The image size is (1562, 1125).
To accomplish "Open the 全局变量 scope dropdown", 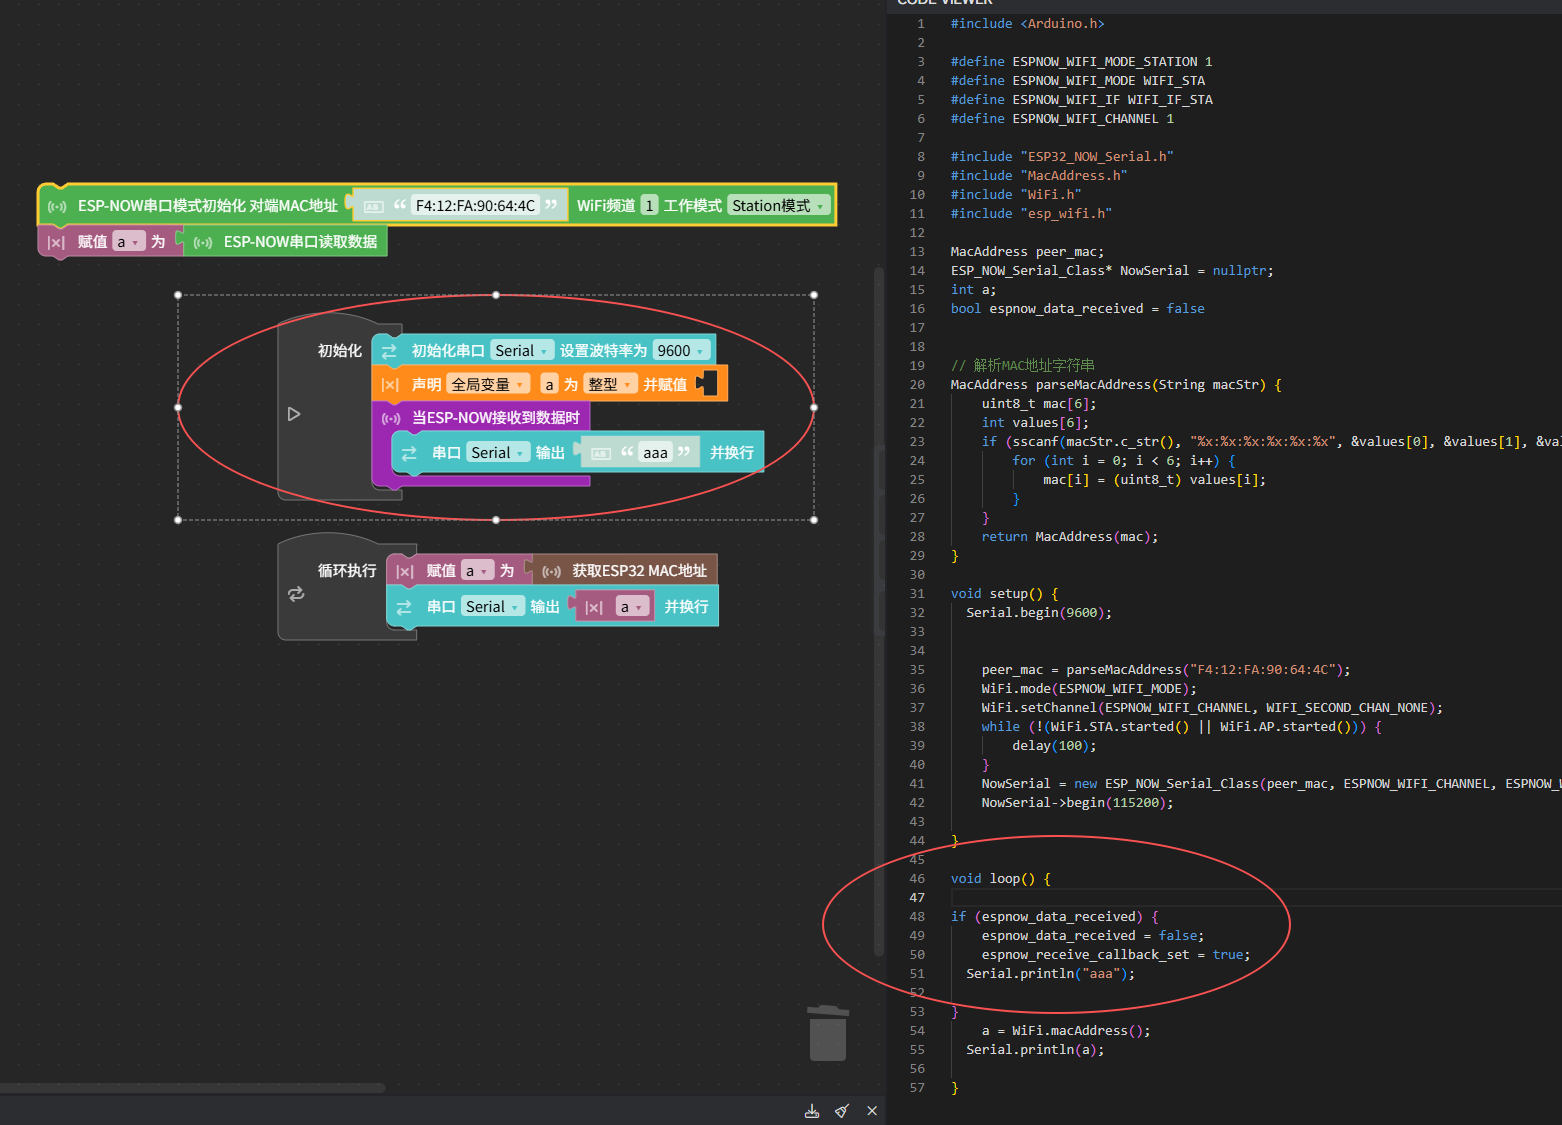I will (x=488, y=385).
